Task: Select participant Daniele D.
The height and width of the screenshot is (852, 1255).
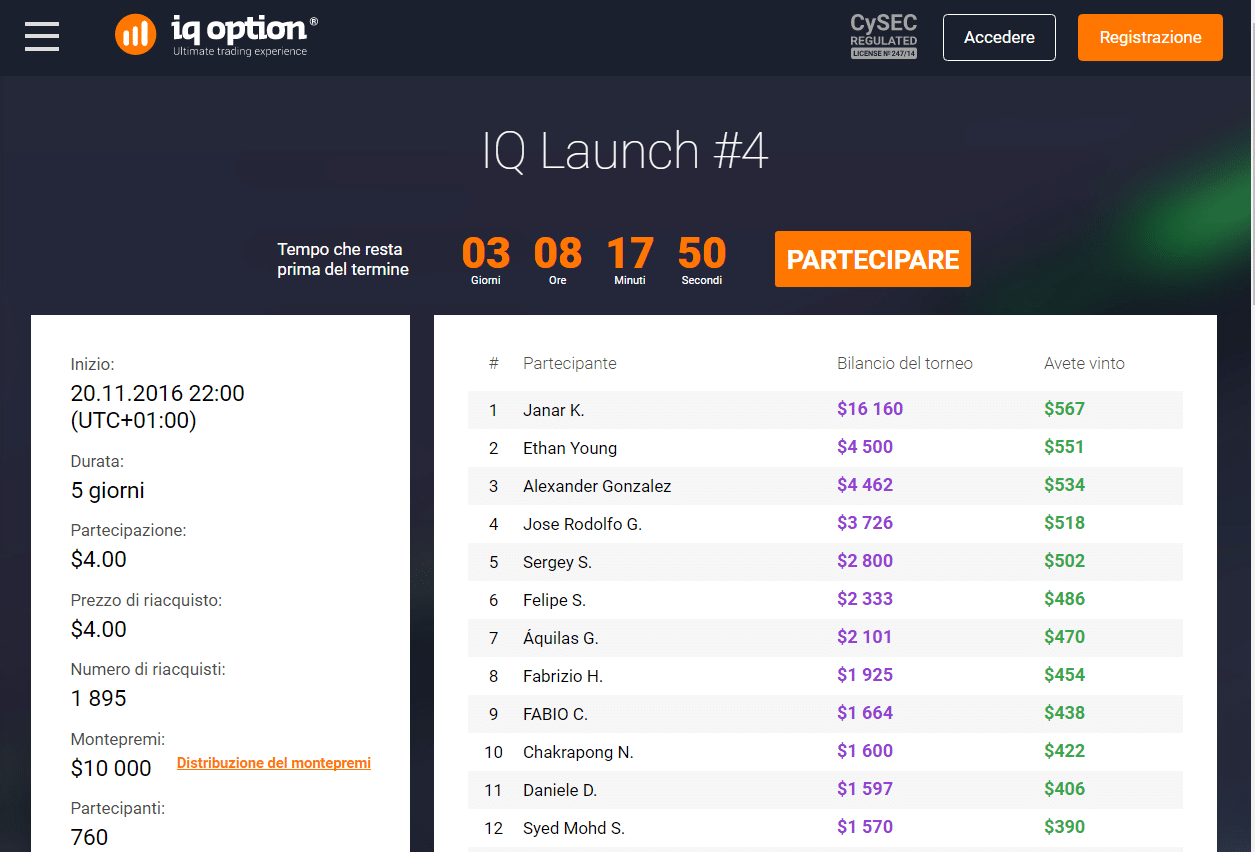Action: click(x=560, y=790)
